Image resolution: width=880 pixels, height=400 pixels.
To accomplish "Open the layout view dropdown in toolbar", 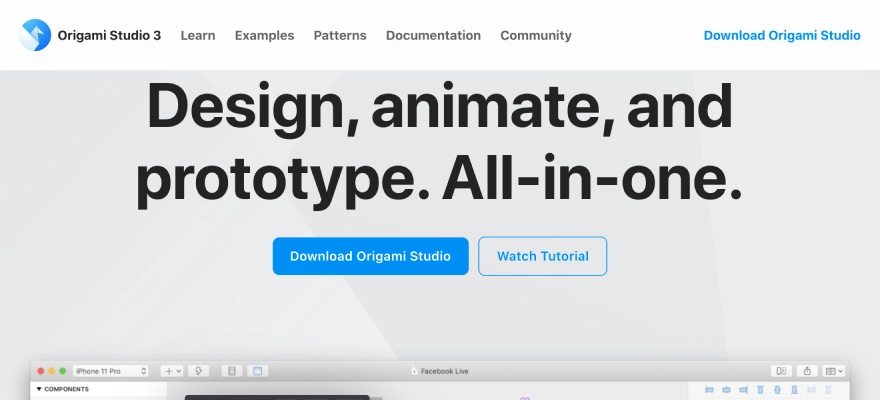I will coord(834,371).
